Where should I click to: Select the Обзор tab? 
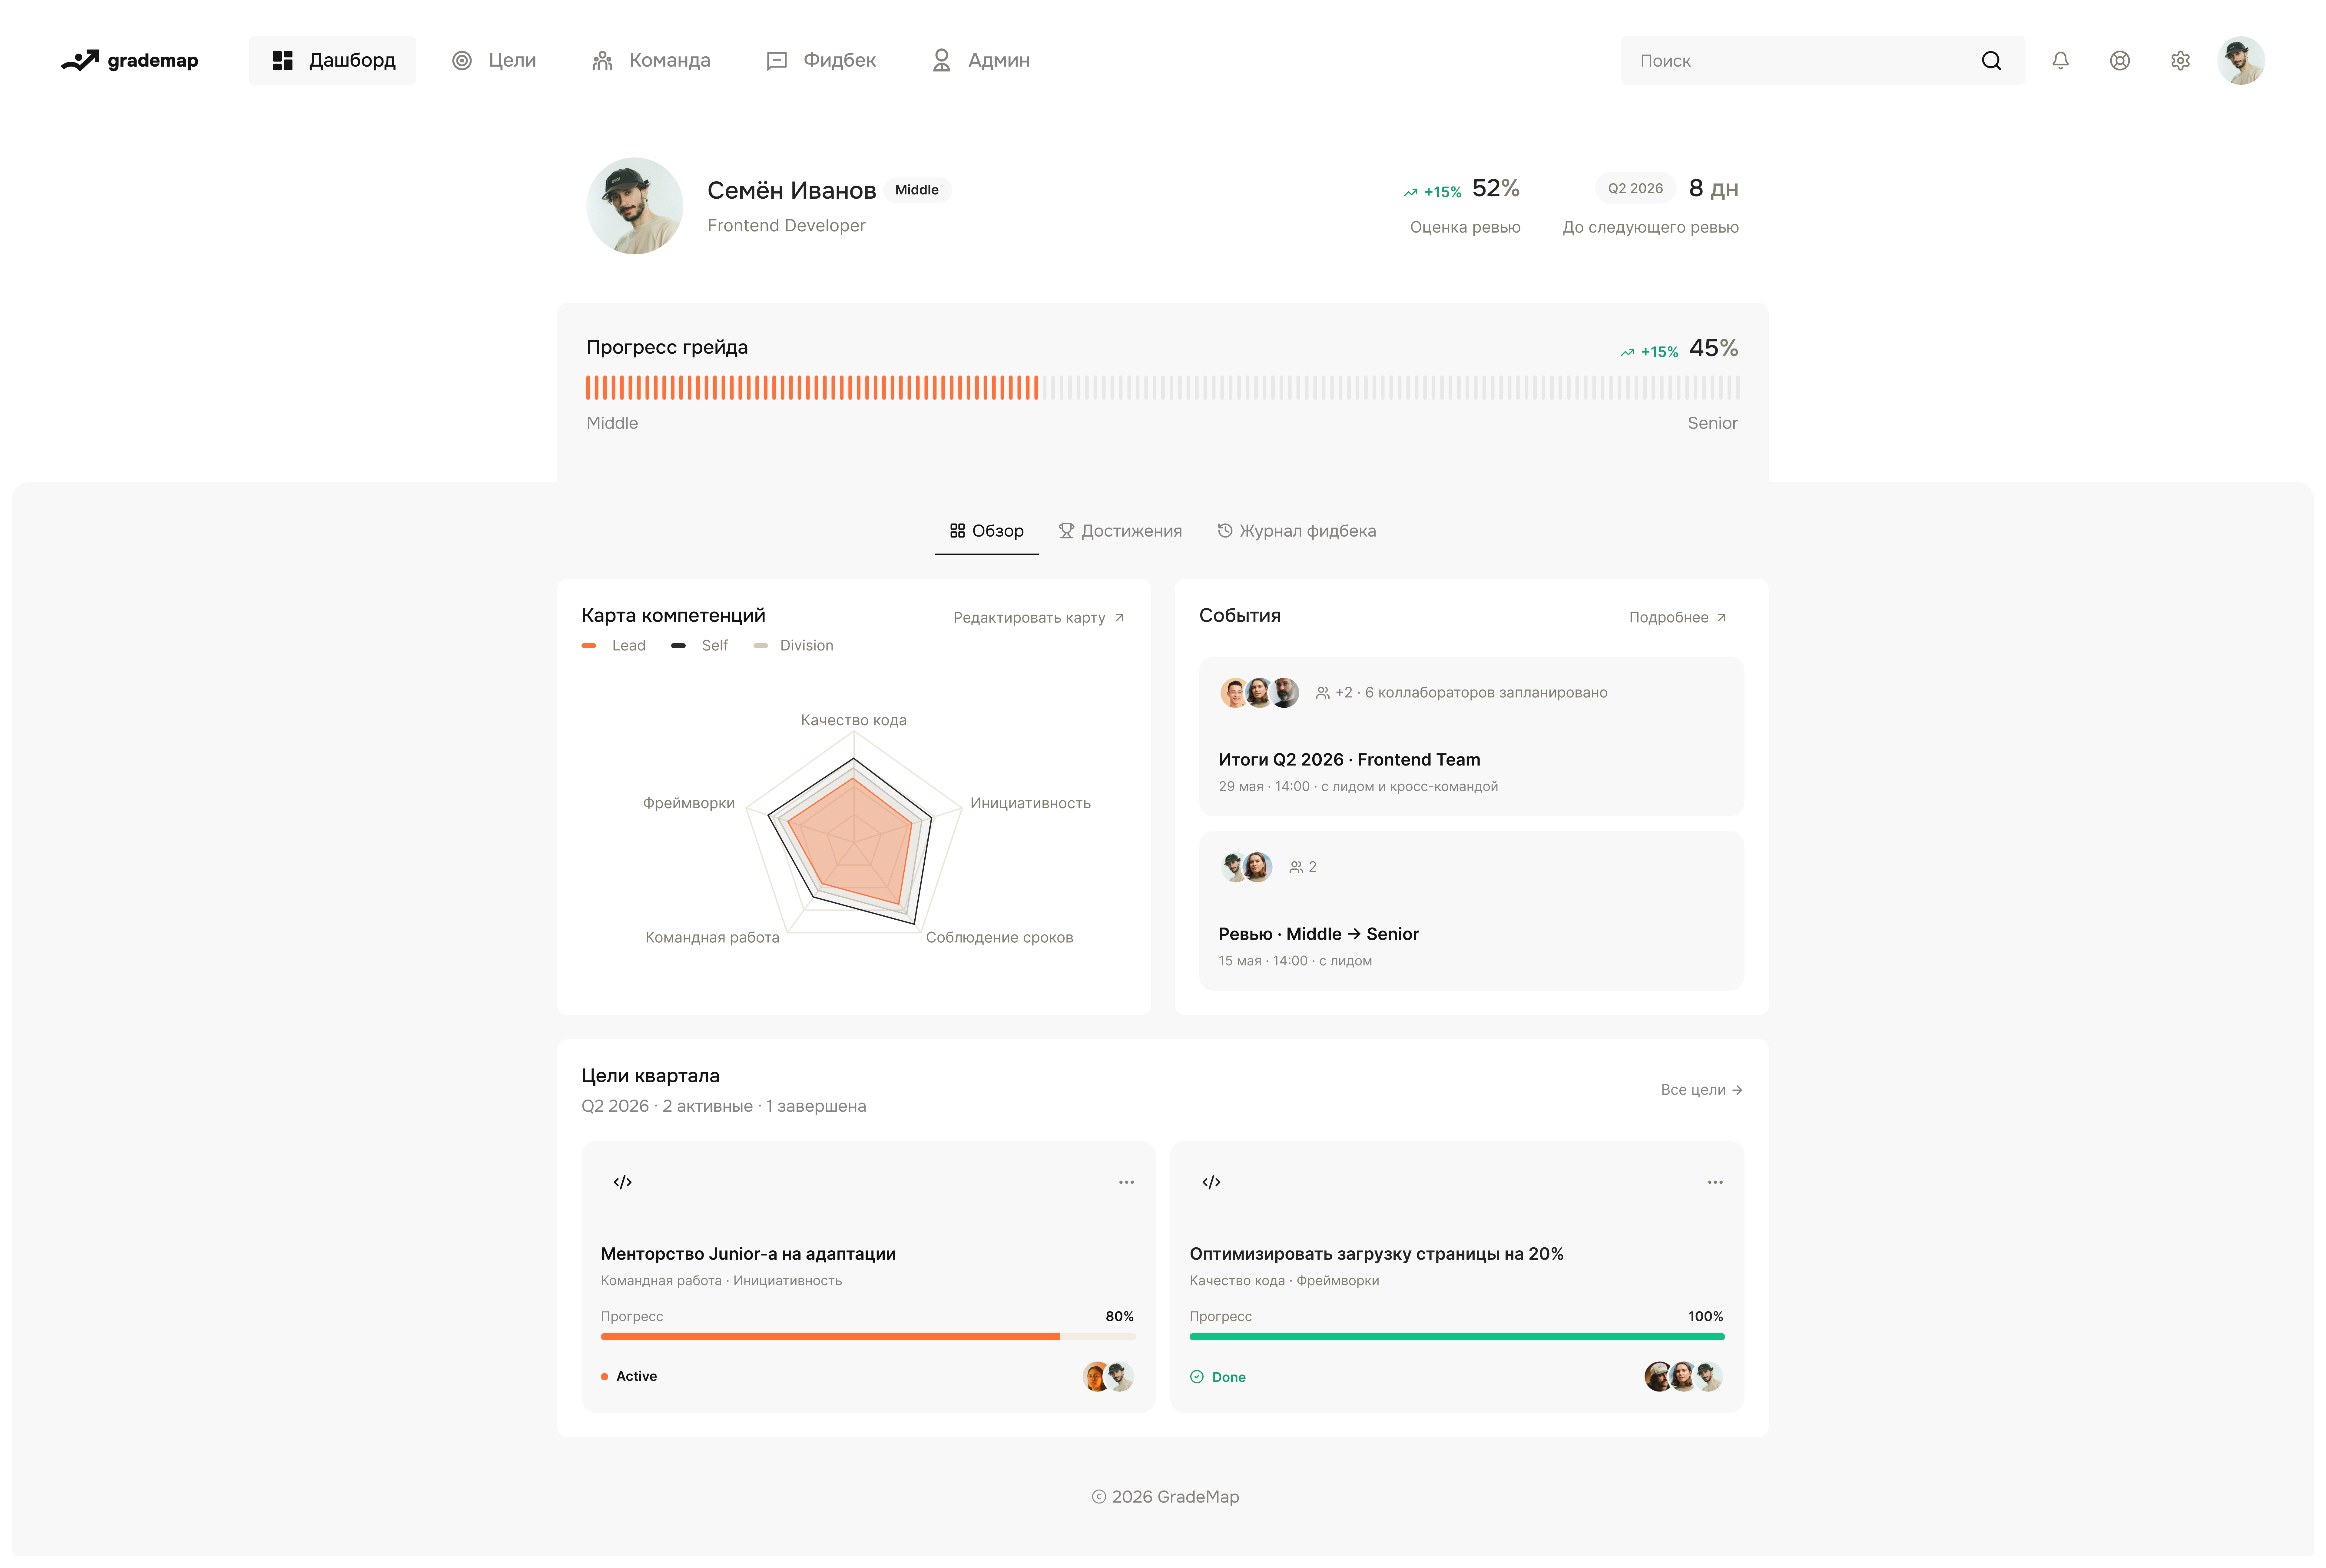(986, 531)
